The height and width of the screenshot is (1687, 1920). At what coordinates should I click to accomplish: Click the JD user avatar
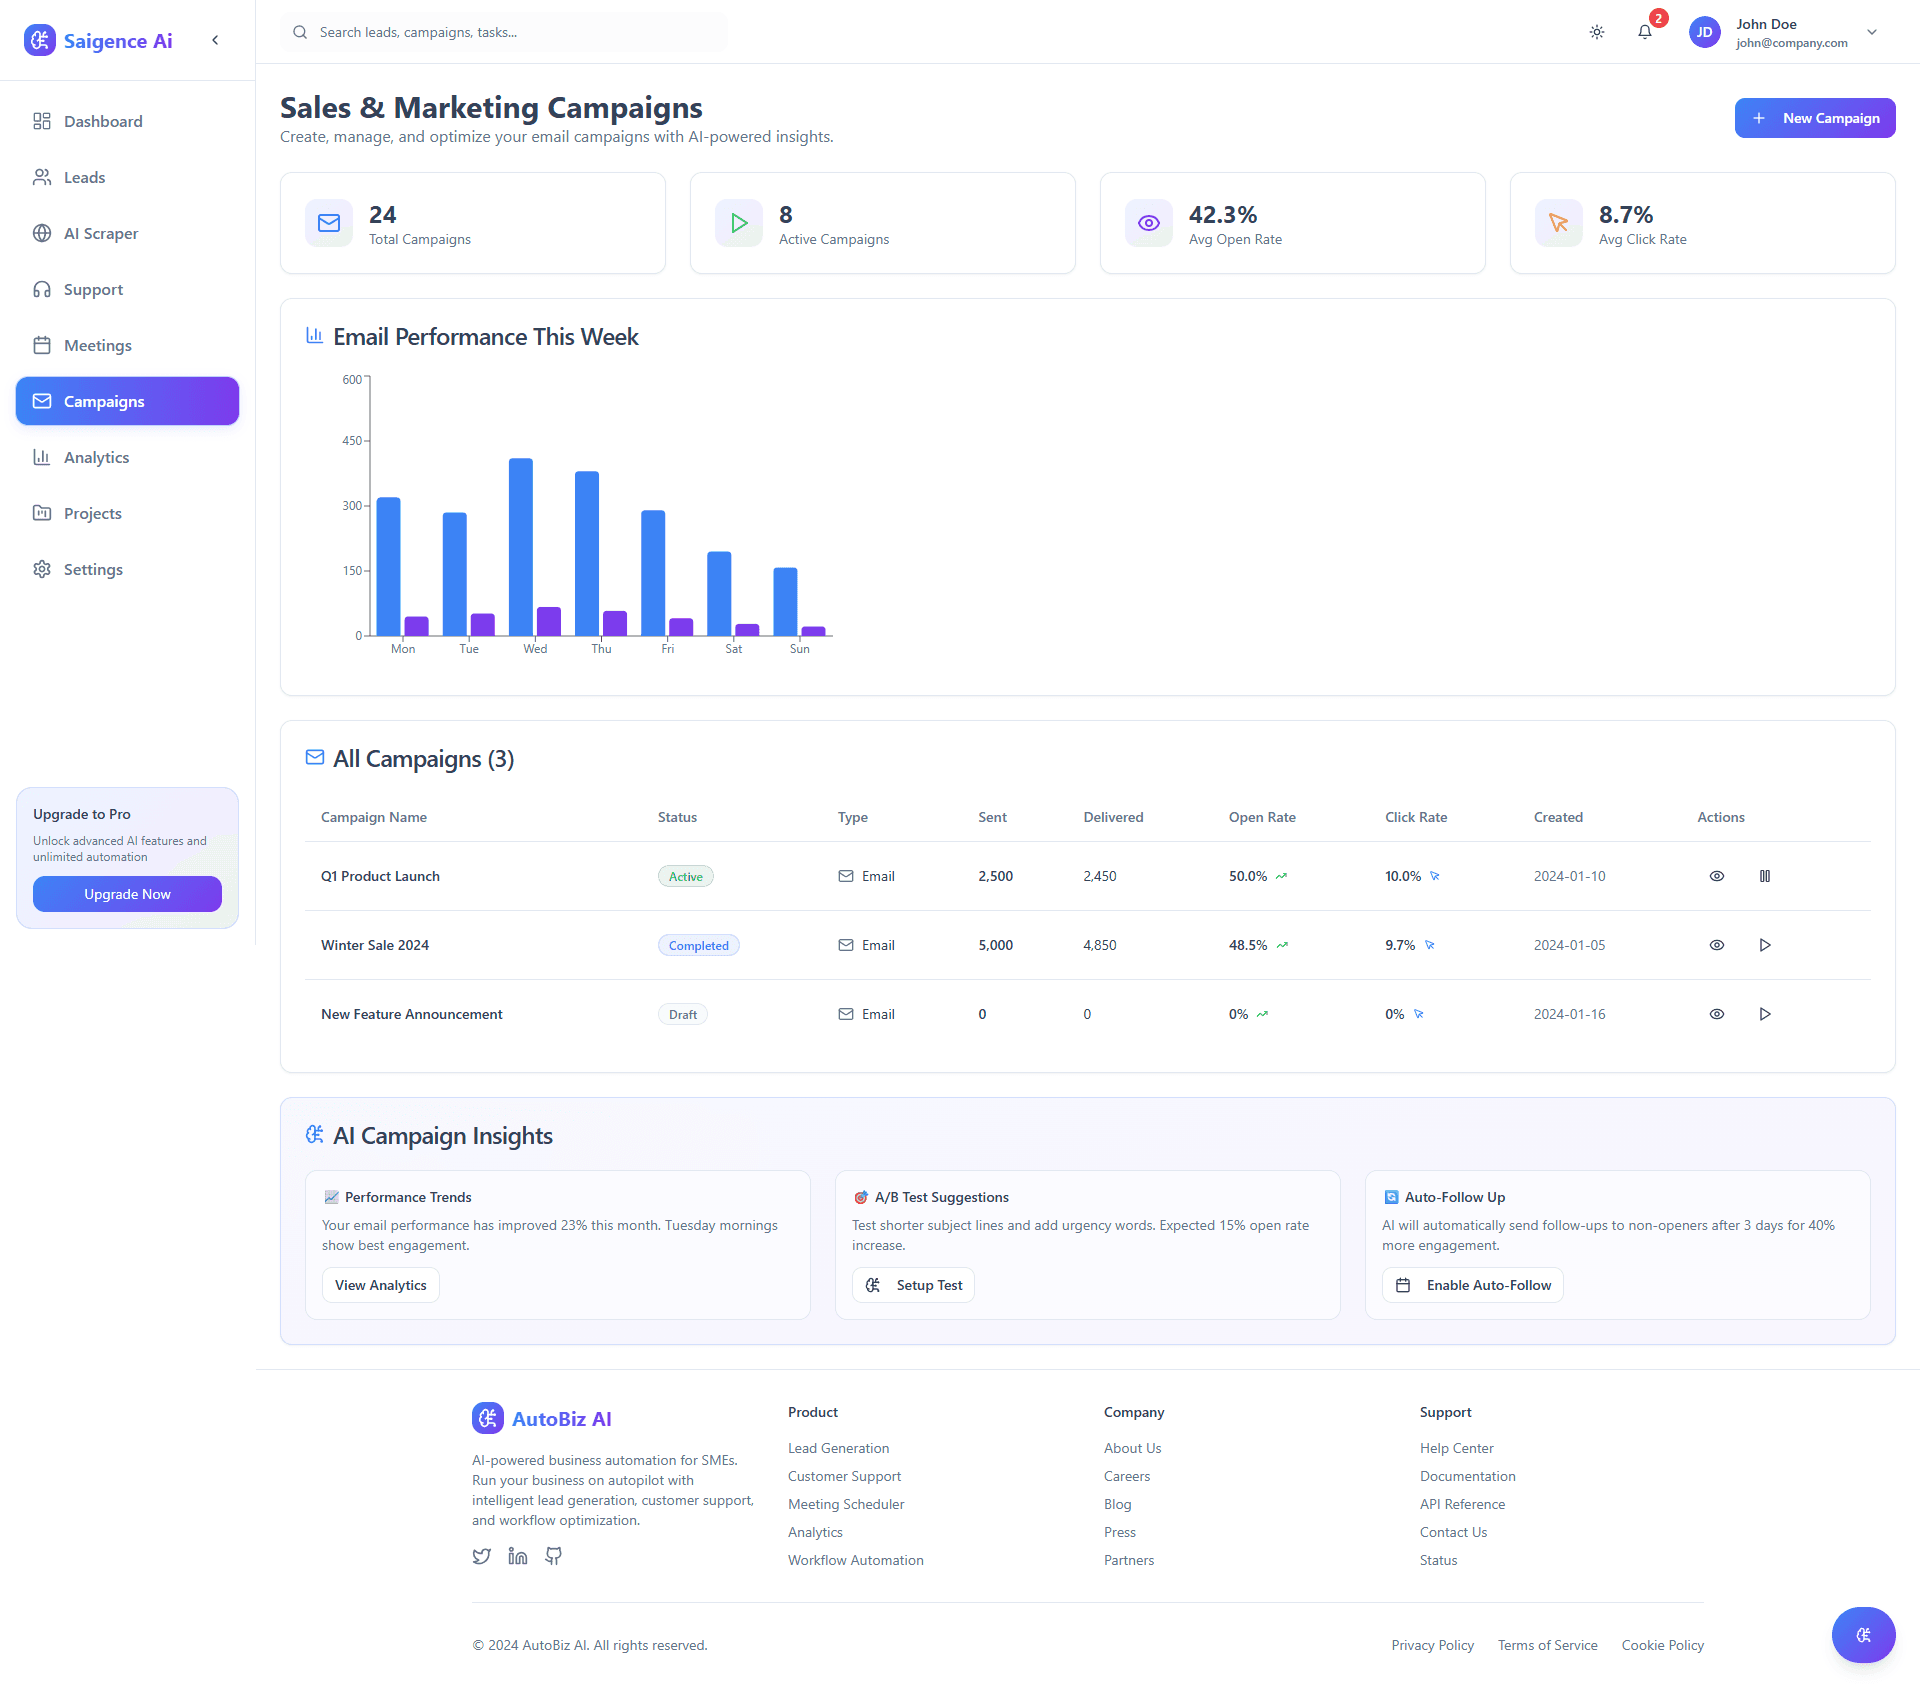(1704, 32)
